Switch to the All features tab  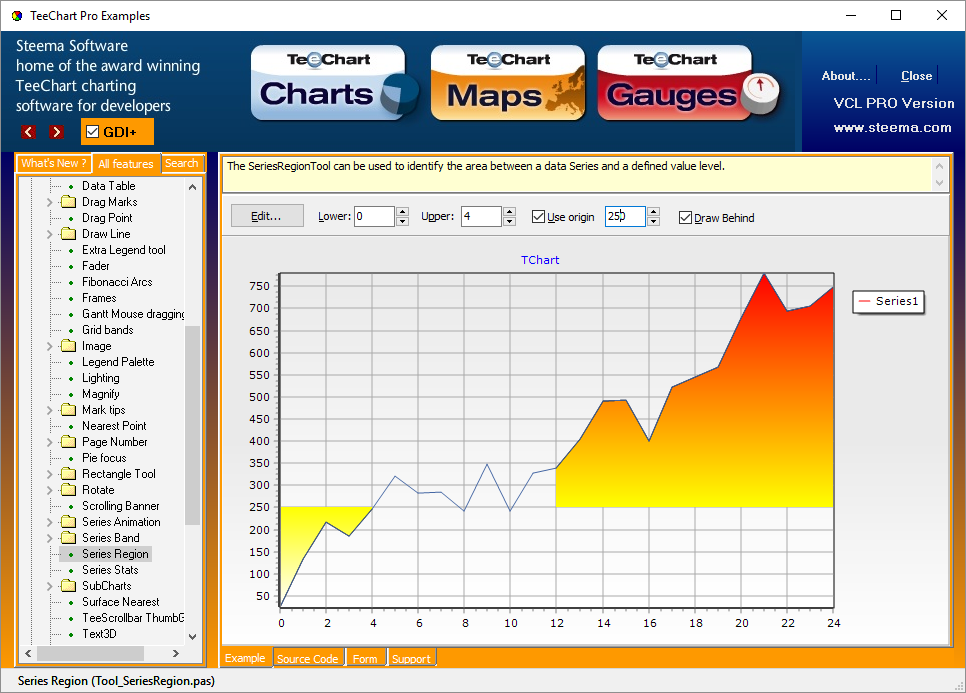click(x=126, y=163)
